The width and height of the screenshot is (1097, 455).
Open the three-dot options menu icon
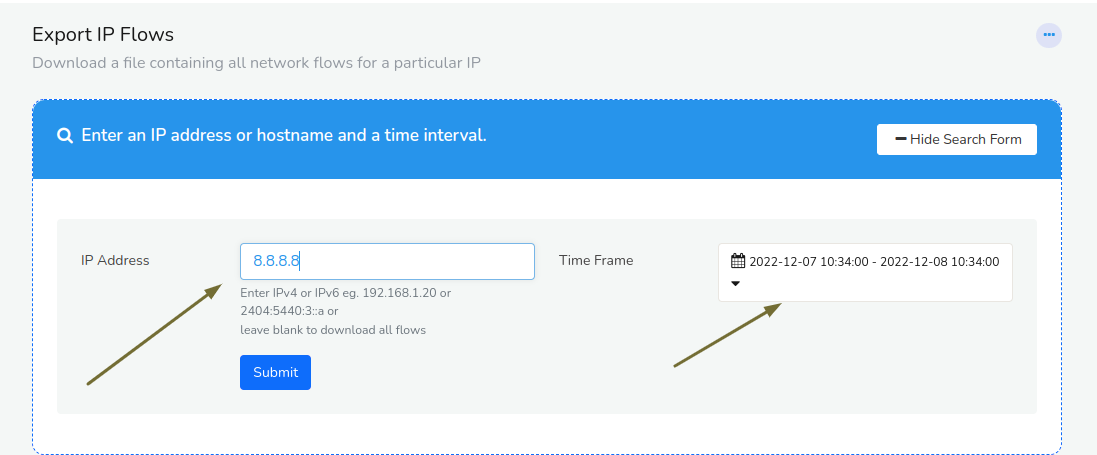click(x=1049, y=35)
